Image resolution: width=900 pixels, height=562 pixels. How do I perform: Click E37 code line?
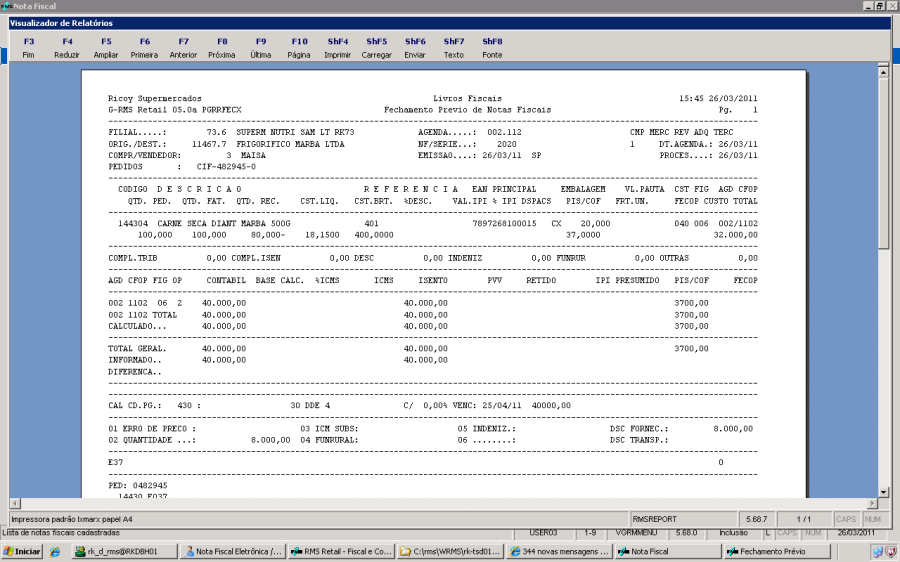tap(115, 463)
